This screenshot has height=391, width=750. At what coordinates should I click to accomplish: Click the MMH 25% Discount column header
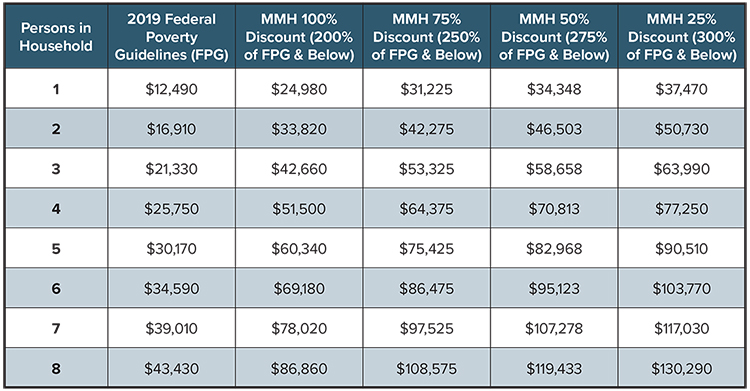[x=682, y=37]
